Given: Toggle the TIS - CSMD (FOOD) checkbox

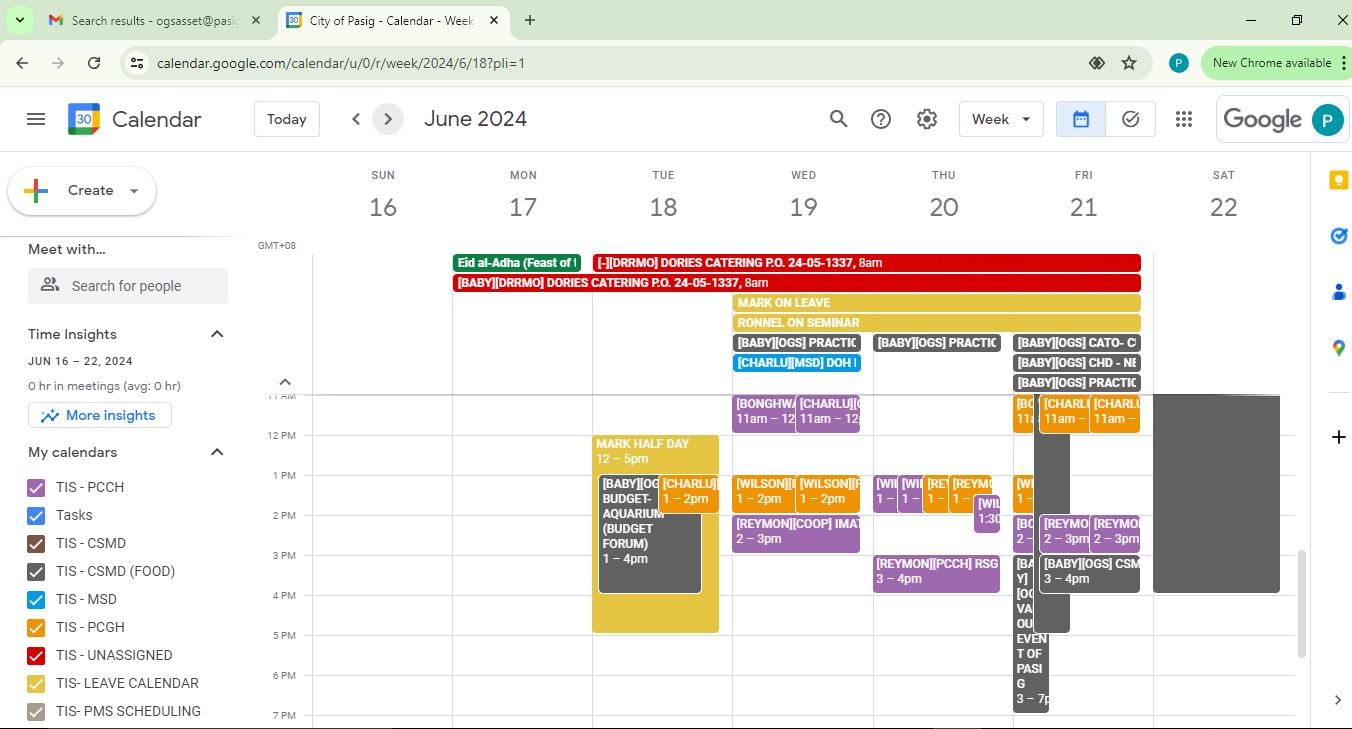Looking at the screenshot, I should tap(36, 572).
